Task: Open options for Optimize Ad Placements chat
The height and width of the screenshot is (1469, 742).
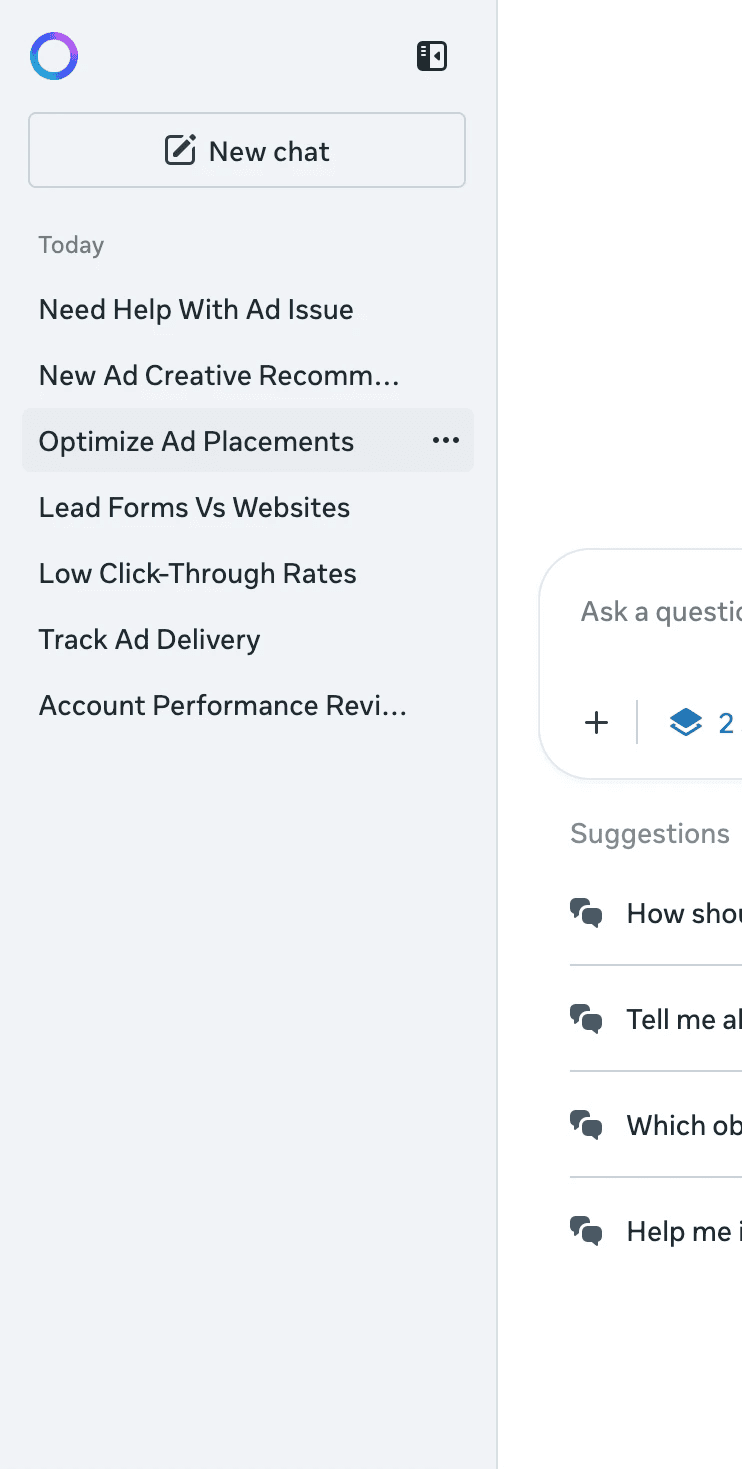Action: [x=446, y=441]
